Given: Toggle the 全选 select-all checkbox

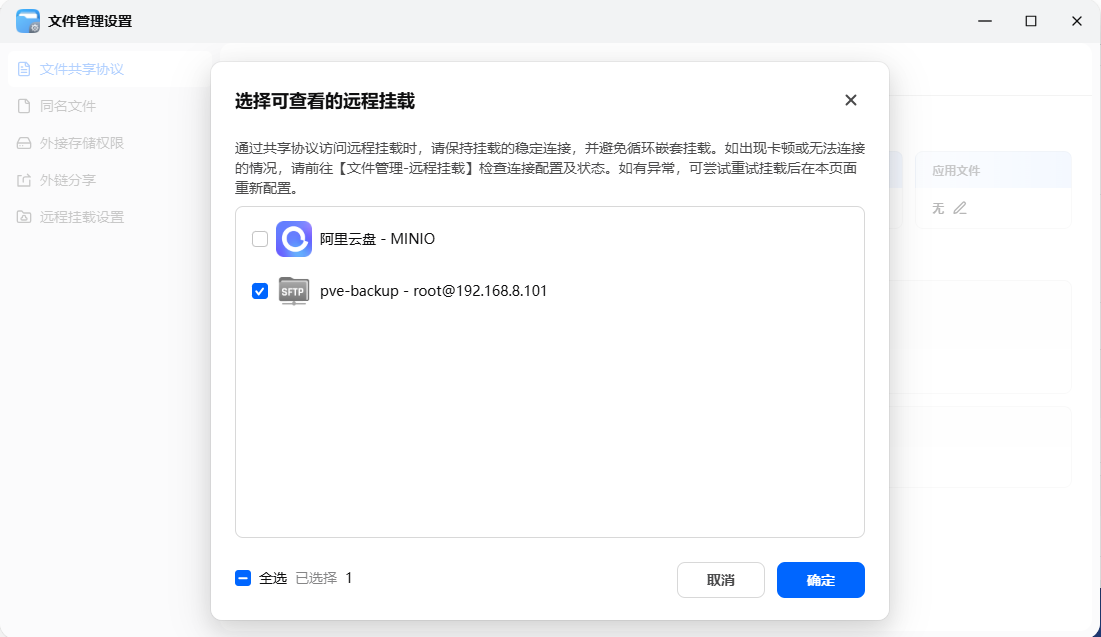Looking at the screenshot, I should click(x=243, y=578).
